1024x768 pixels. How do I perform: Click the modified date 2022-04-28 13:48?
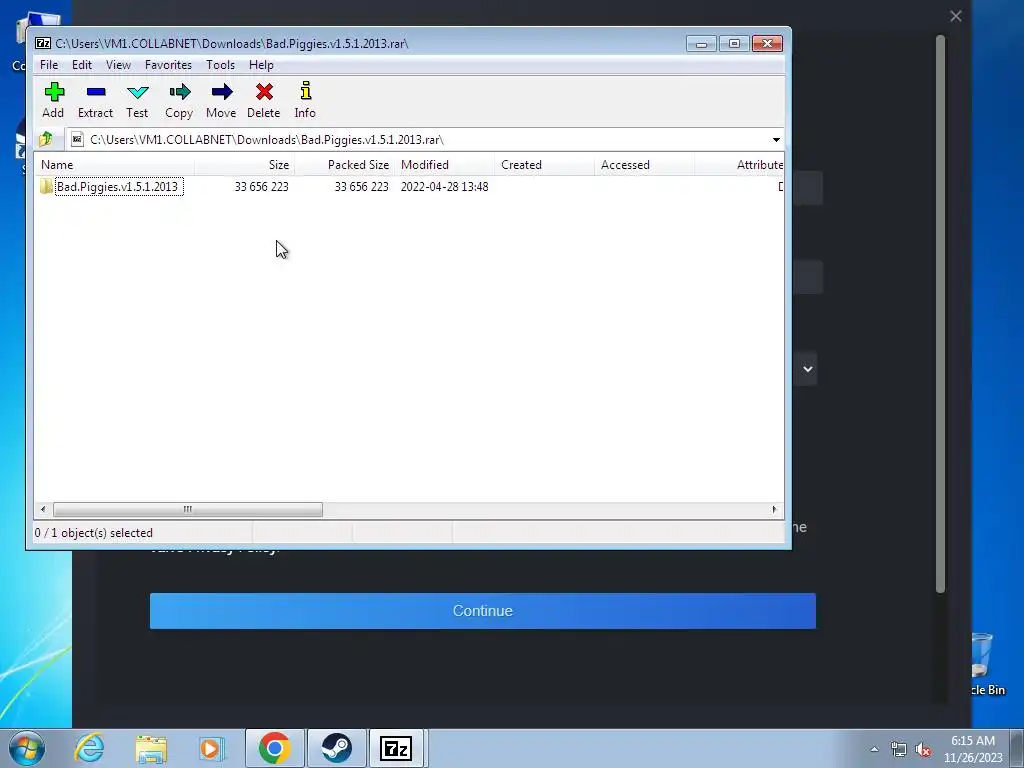point(445,187)
